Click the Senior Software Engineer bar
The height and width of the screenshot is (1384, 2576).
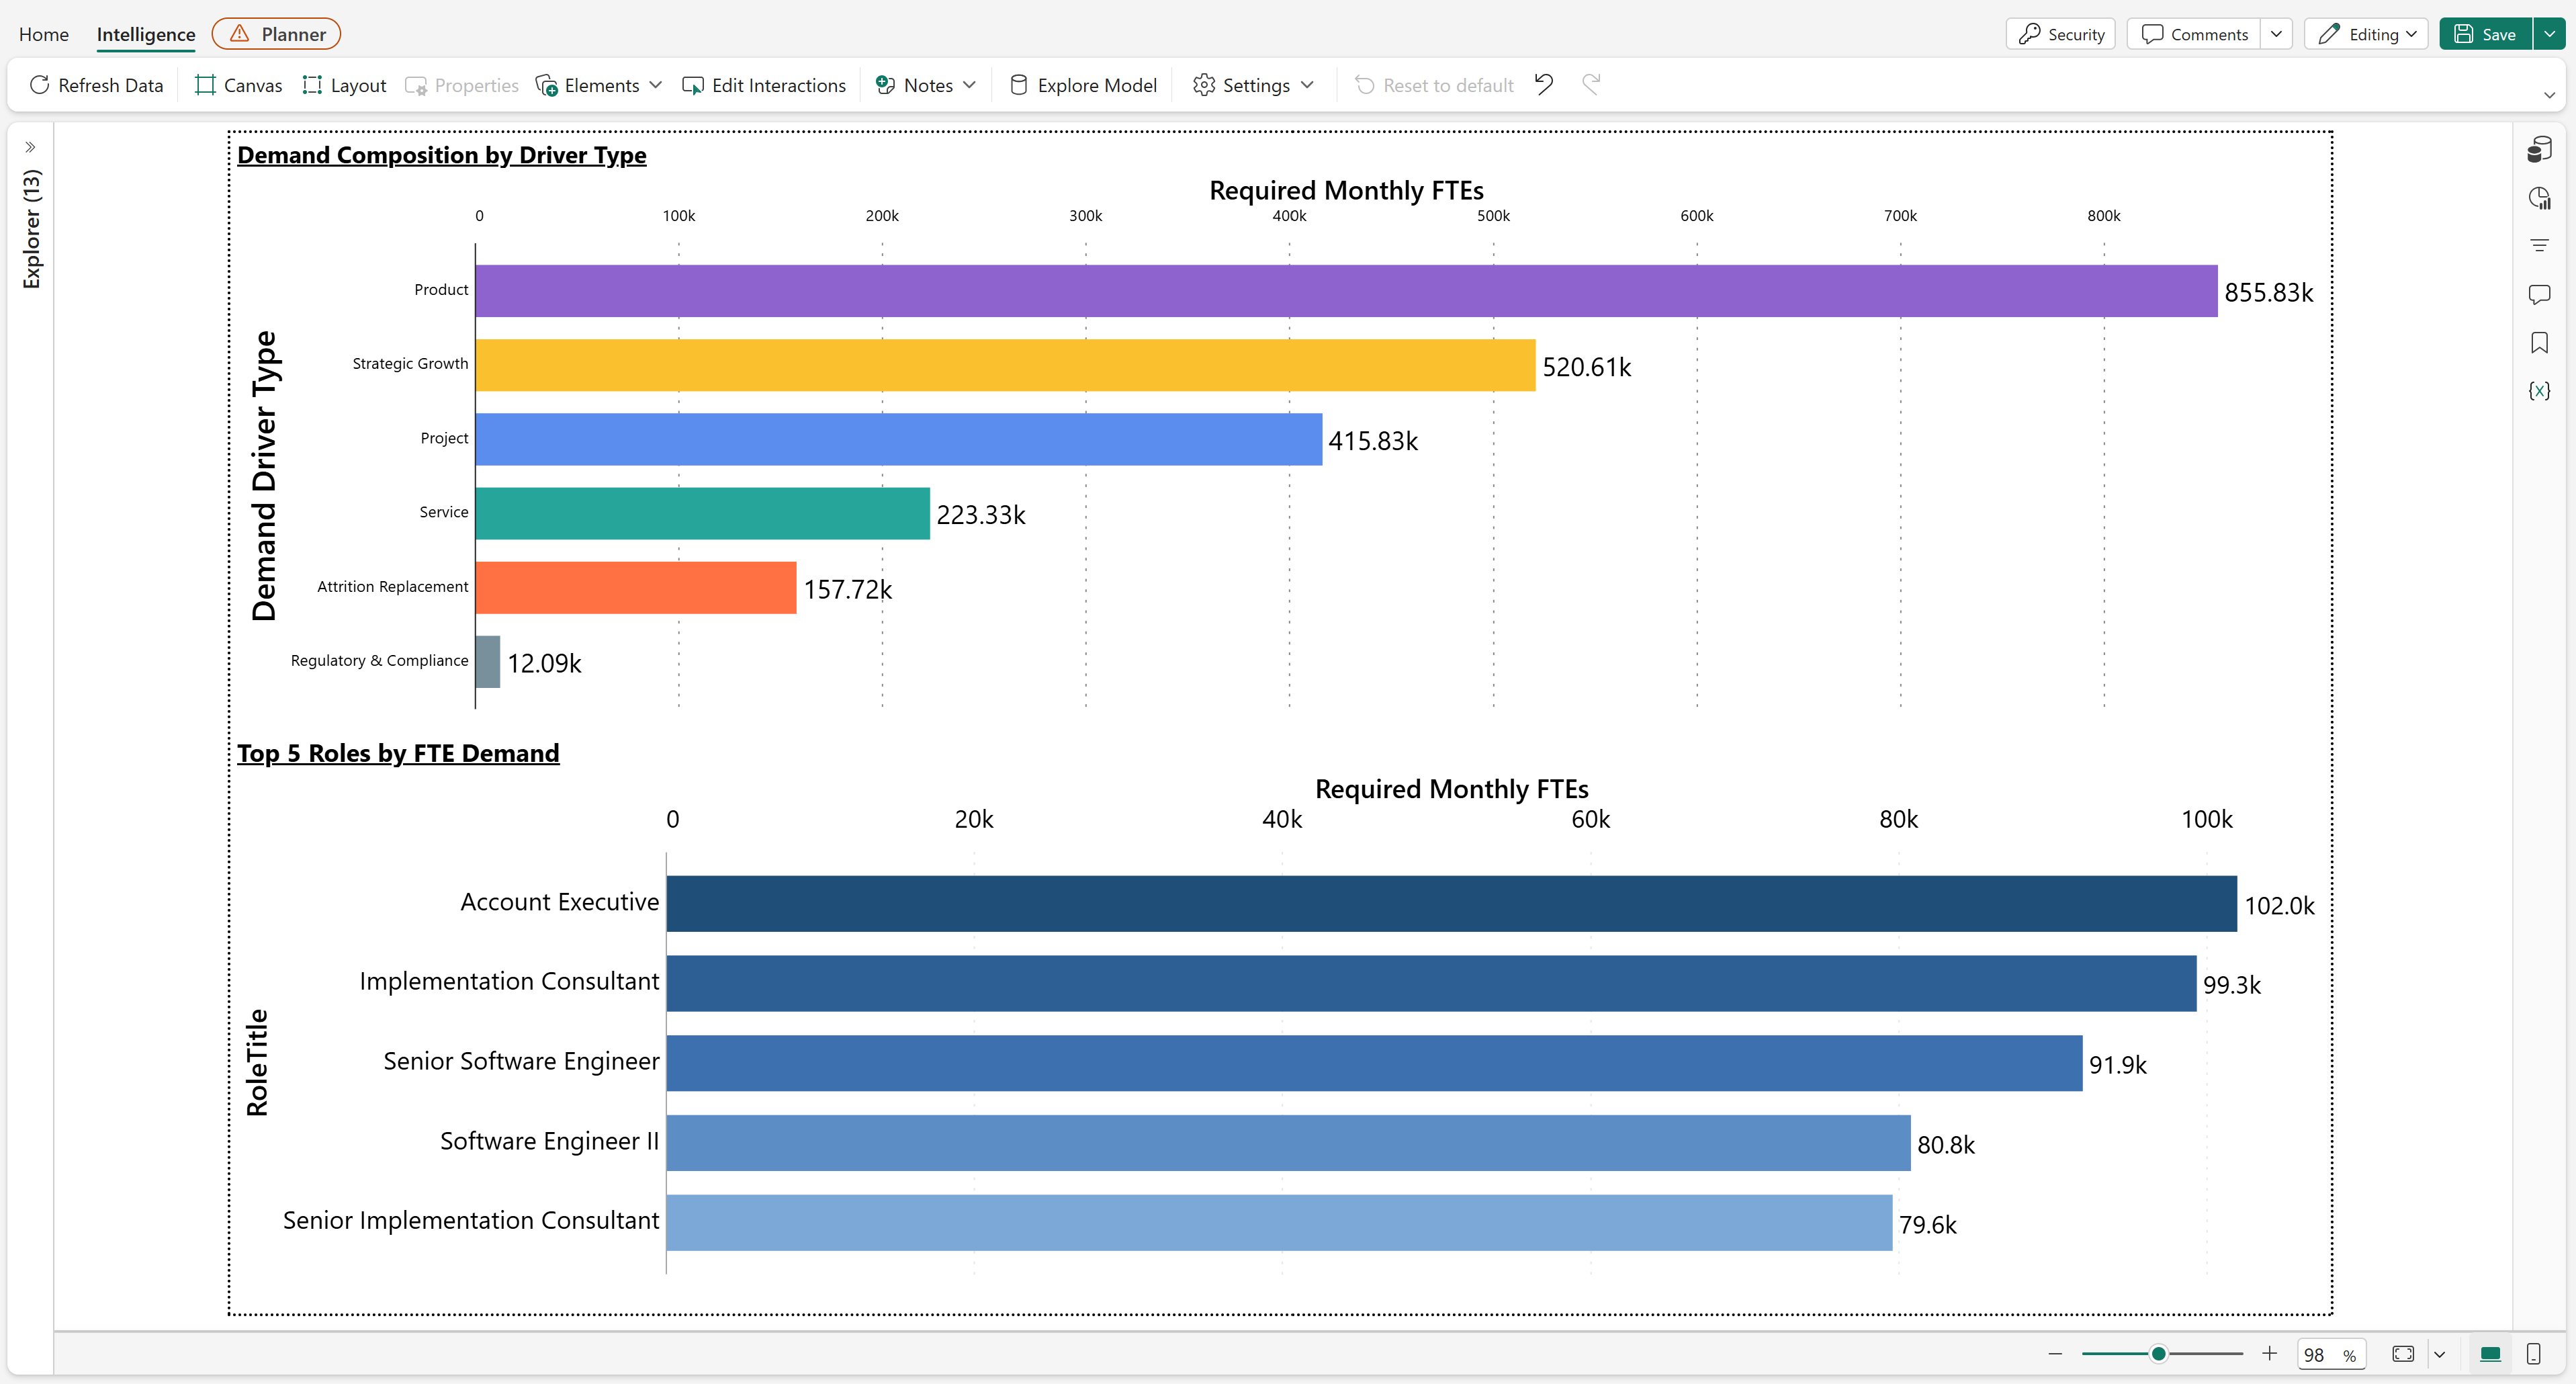point(1375,1063)
